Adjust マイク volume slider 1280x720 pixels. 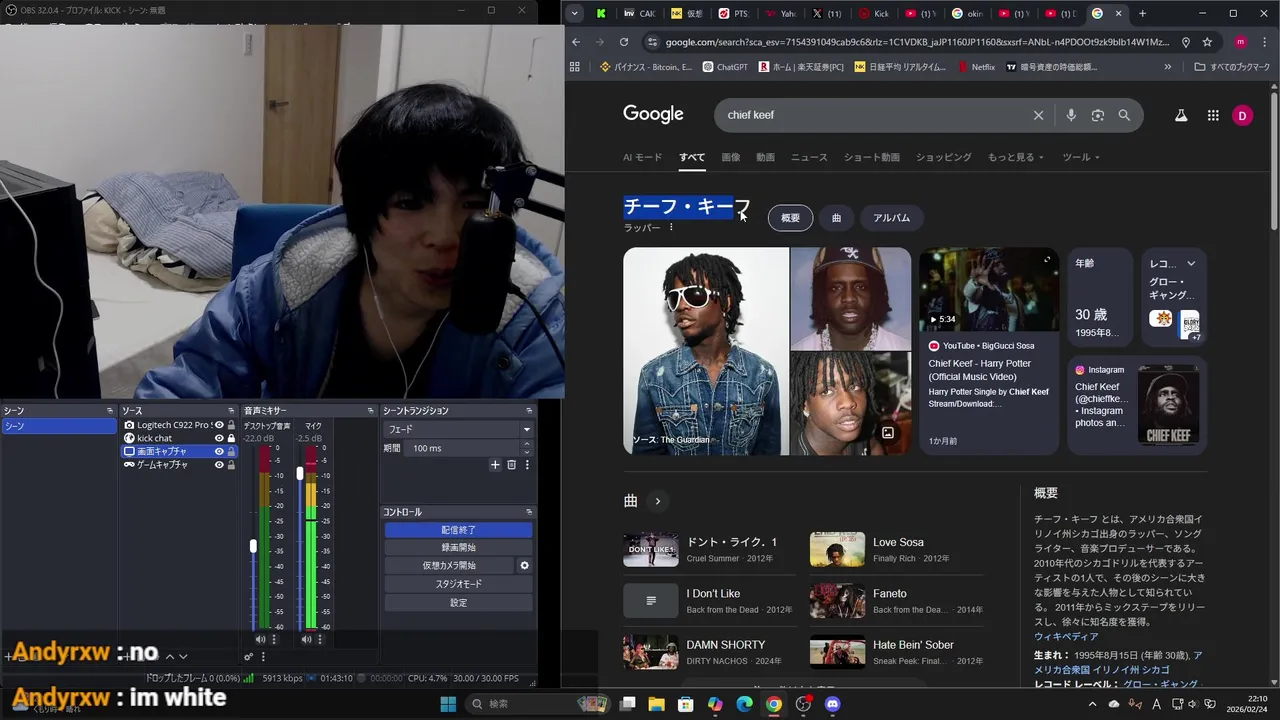[x=299, y=473]
